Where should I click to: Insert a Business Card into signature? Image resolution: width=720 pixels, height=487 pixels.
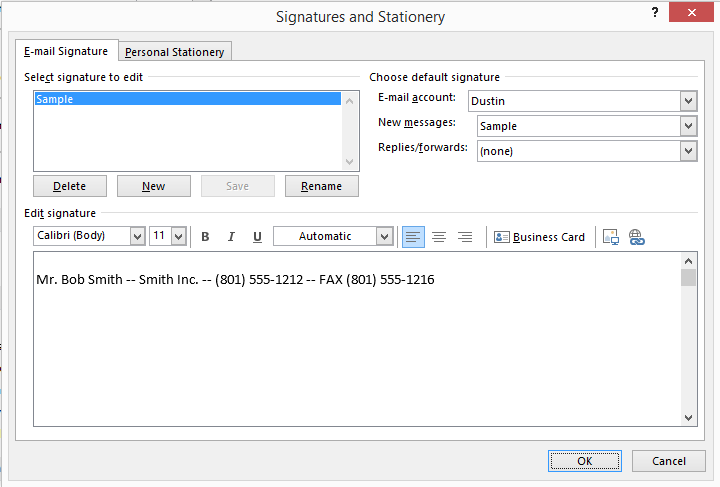pos(540,237)
